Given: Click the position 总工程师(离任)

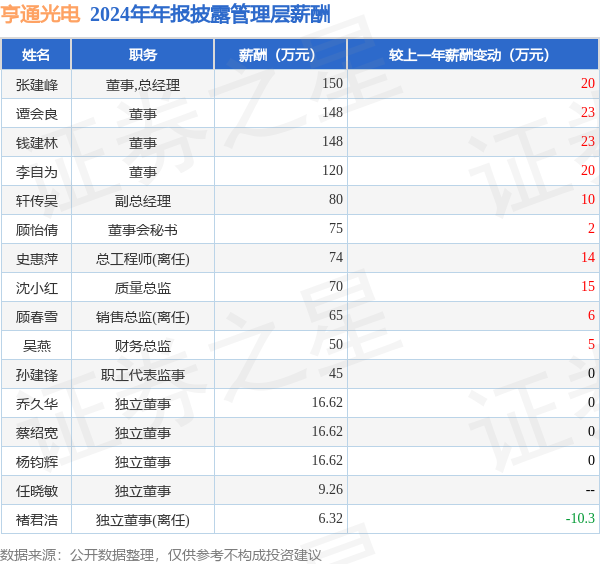Looking at the screenshot, I should pyautogui.click(x=143, y=259).
